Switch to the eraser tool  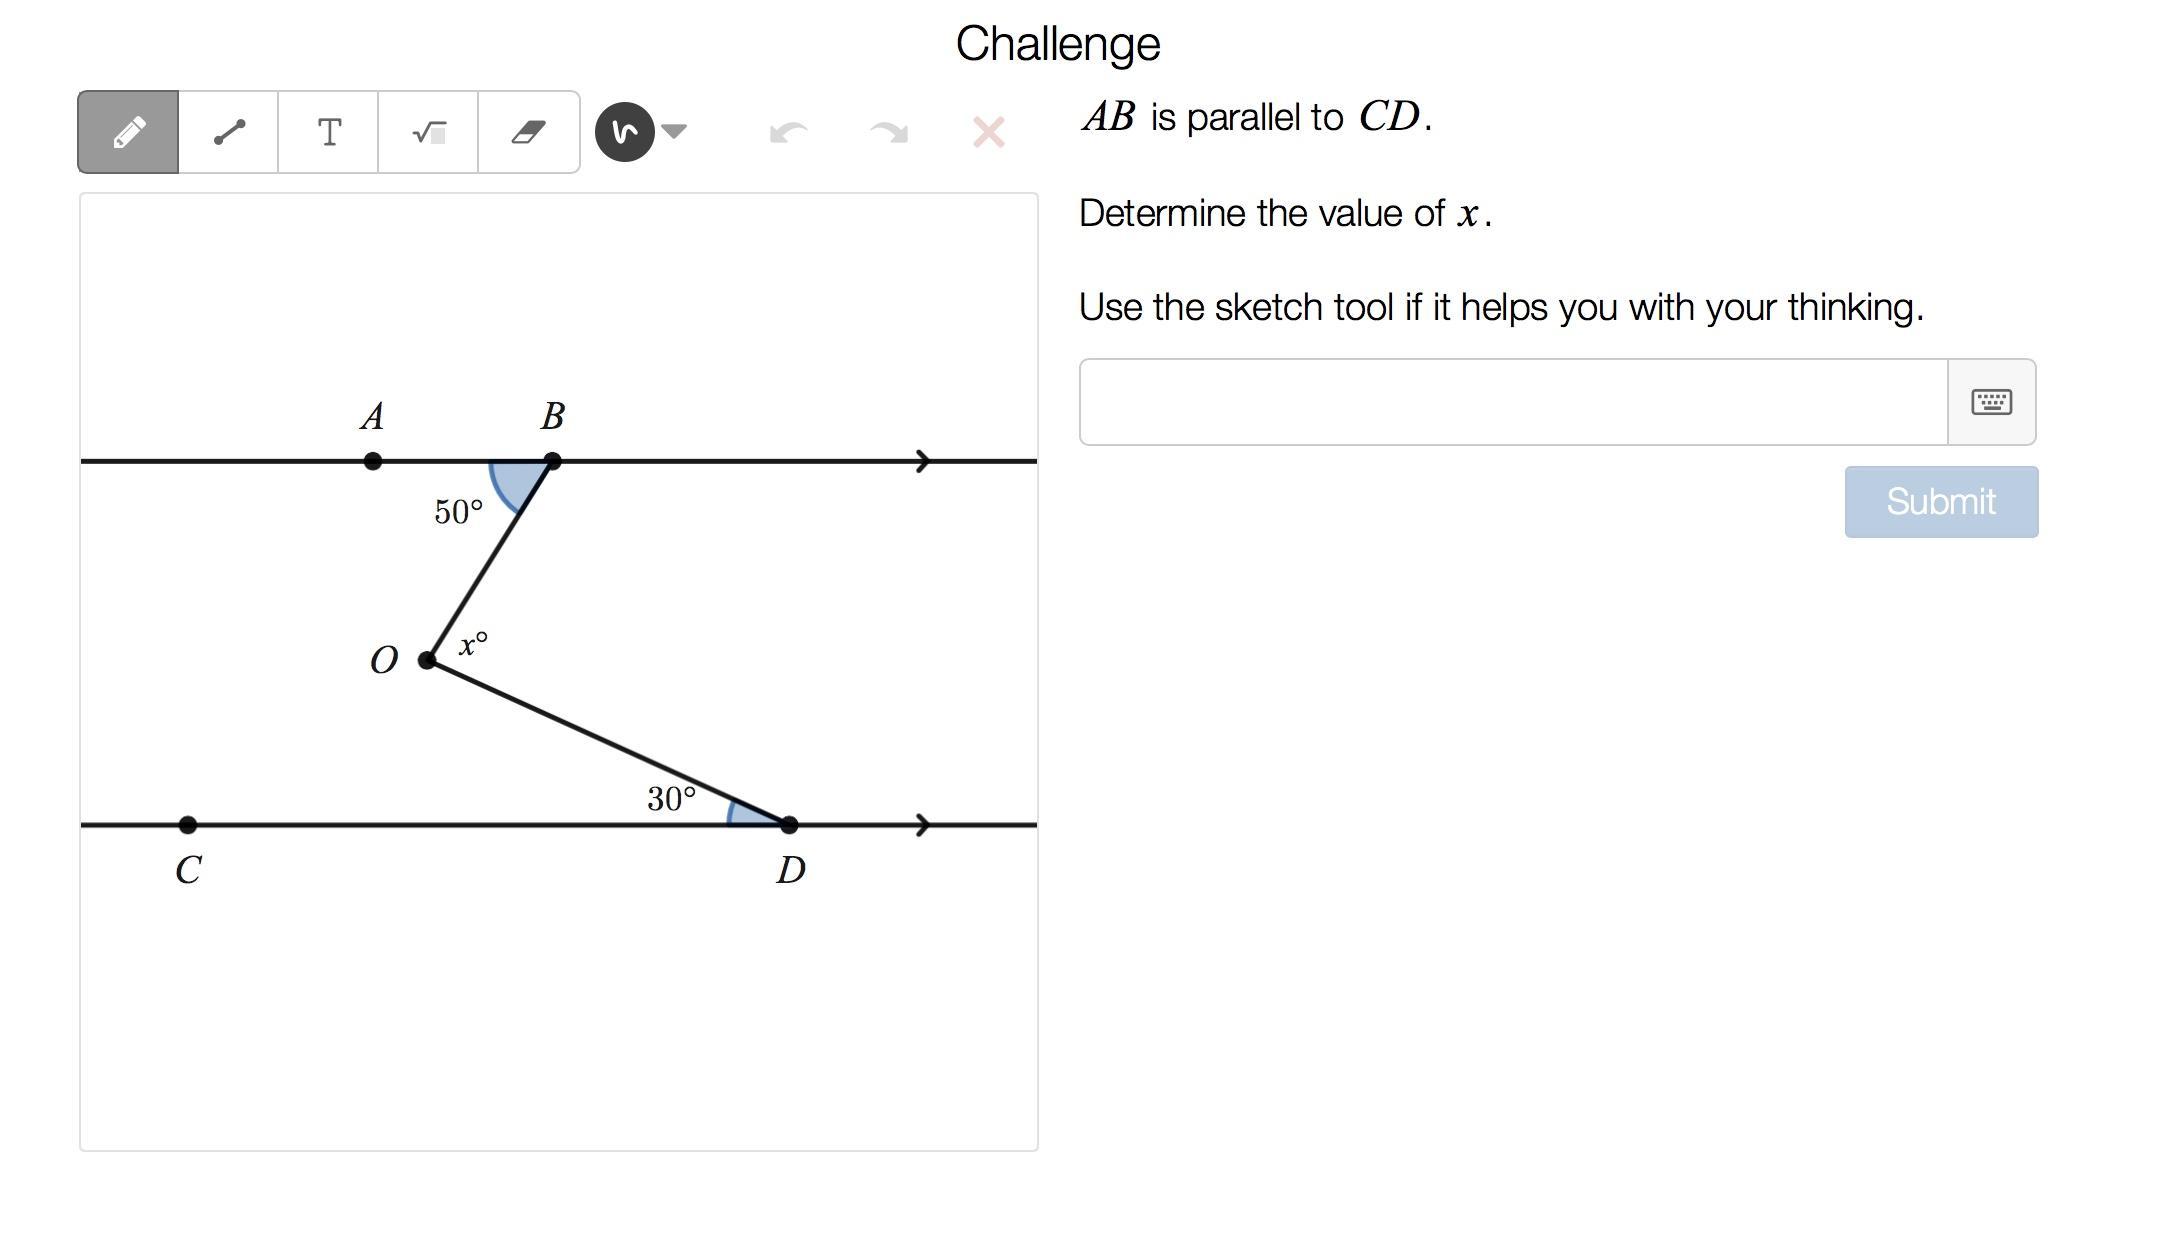529,132
